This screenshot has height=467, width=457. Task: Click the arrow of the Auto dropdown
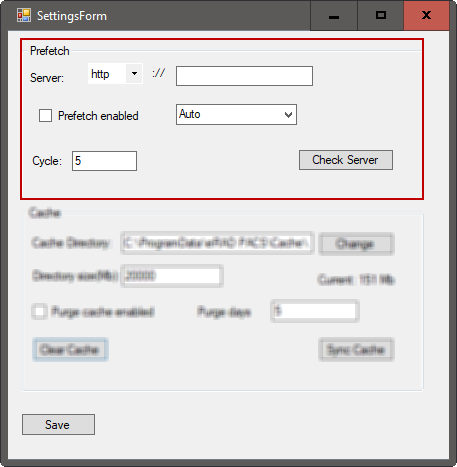[288, 115]
